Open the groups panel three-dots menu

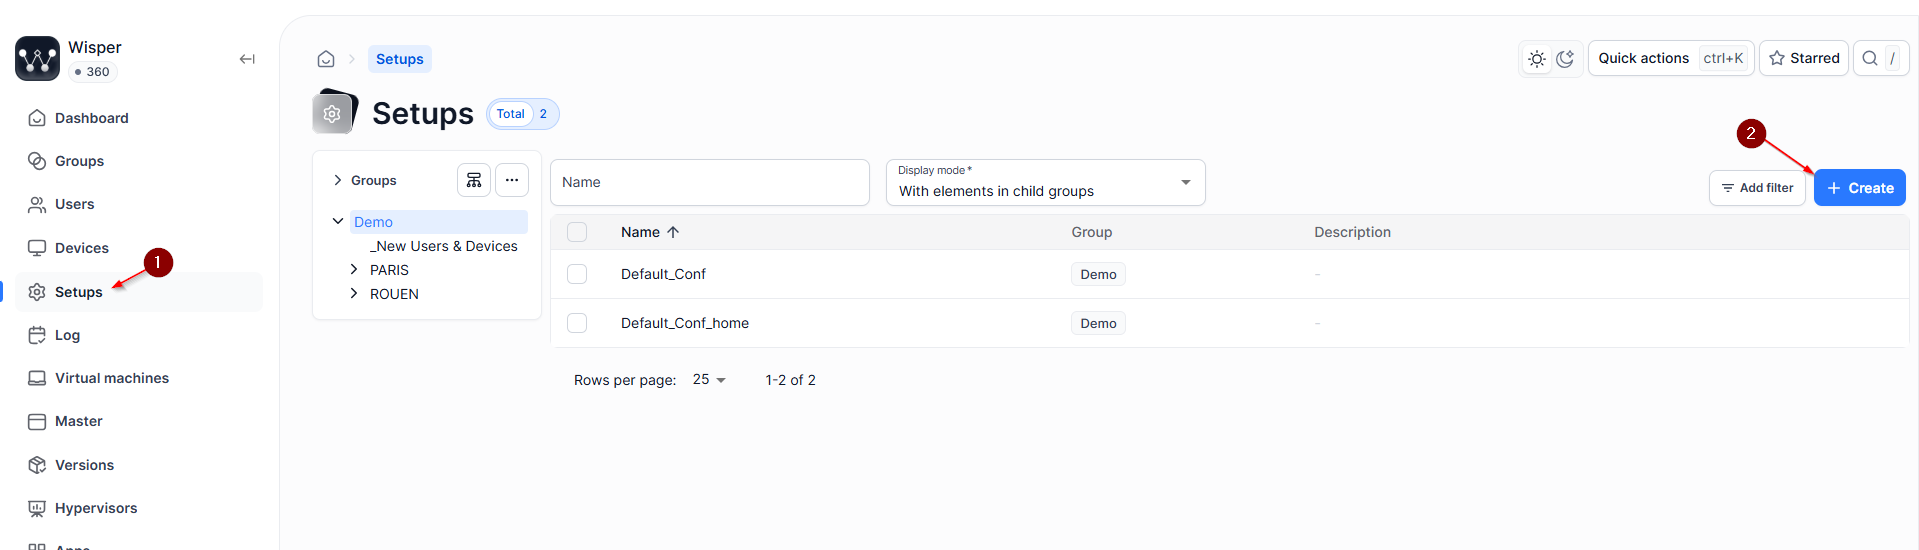[x=512, y=180]
